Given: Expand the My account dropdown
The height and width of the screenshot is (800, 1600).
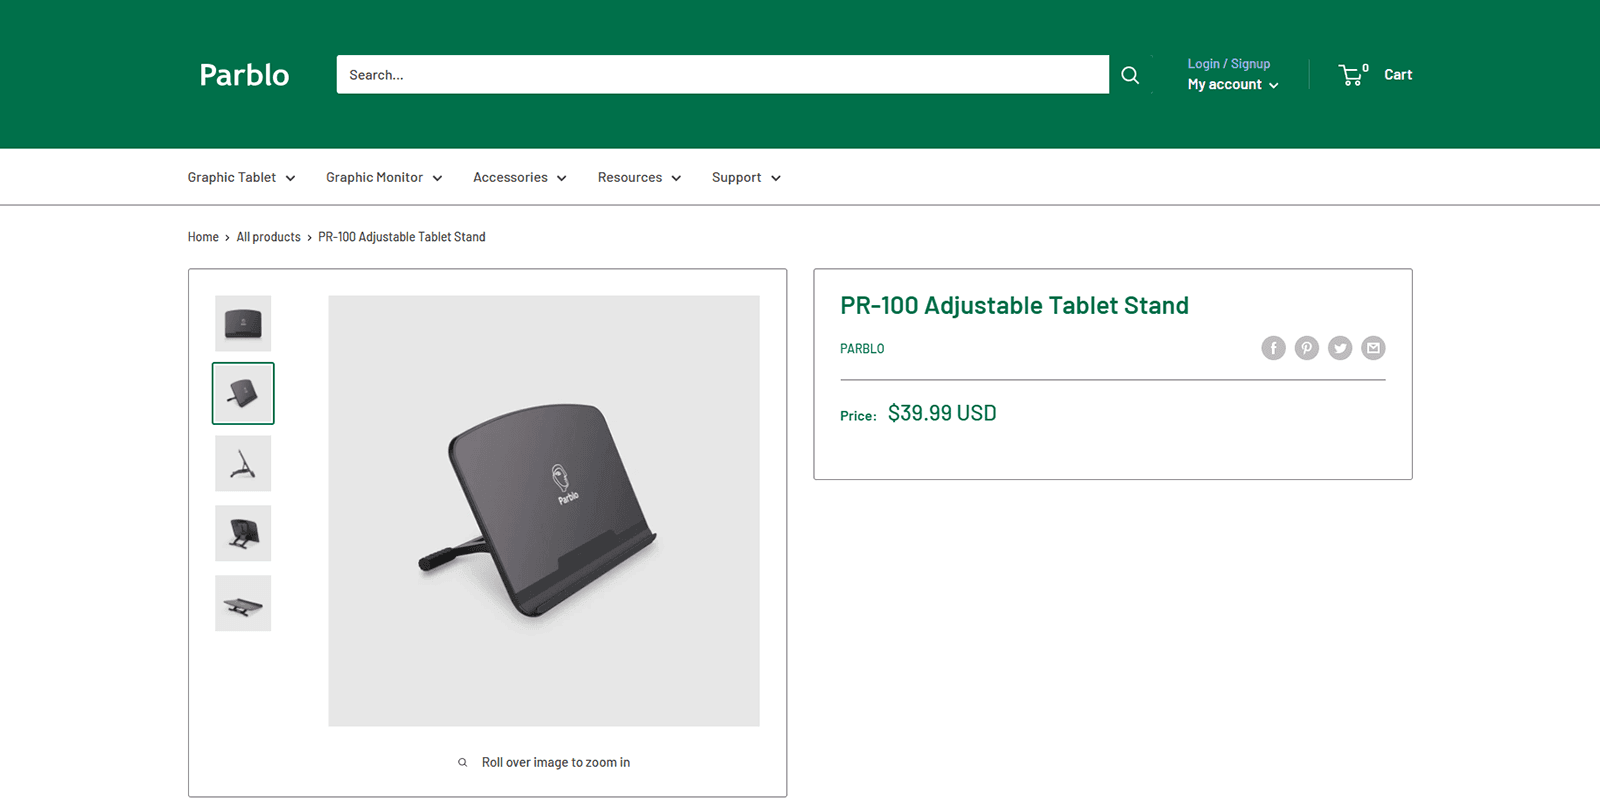Looking at the screenshot, I should tap(1232, 85).
